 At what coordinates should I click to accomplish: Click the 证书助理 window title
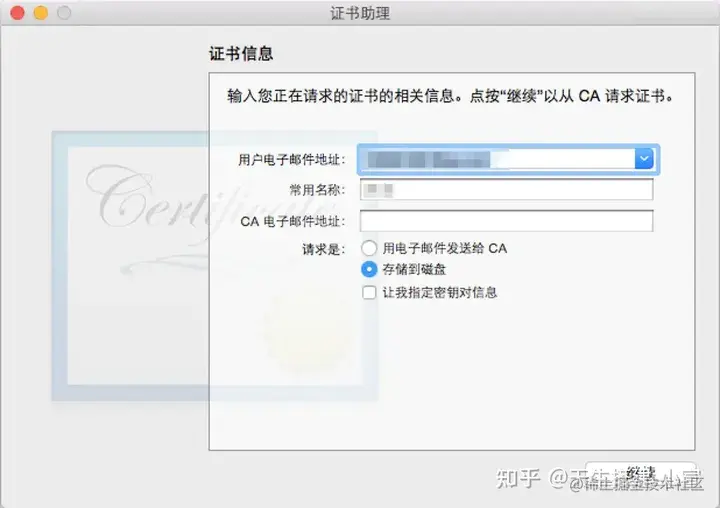(x=360, y=13)
